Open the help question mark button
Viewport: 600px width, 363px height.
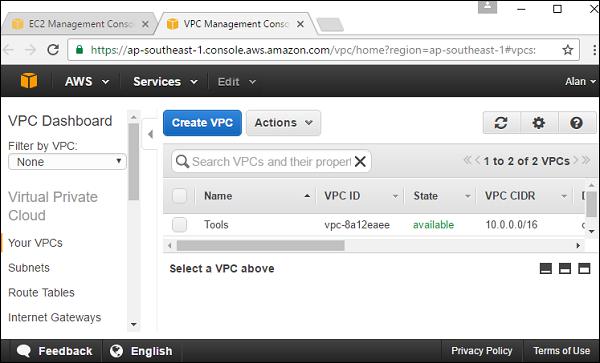pos(576,123)
